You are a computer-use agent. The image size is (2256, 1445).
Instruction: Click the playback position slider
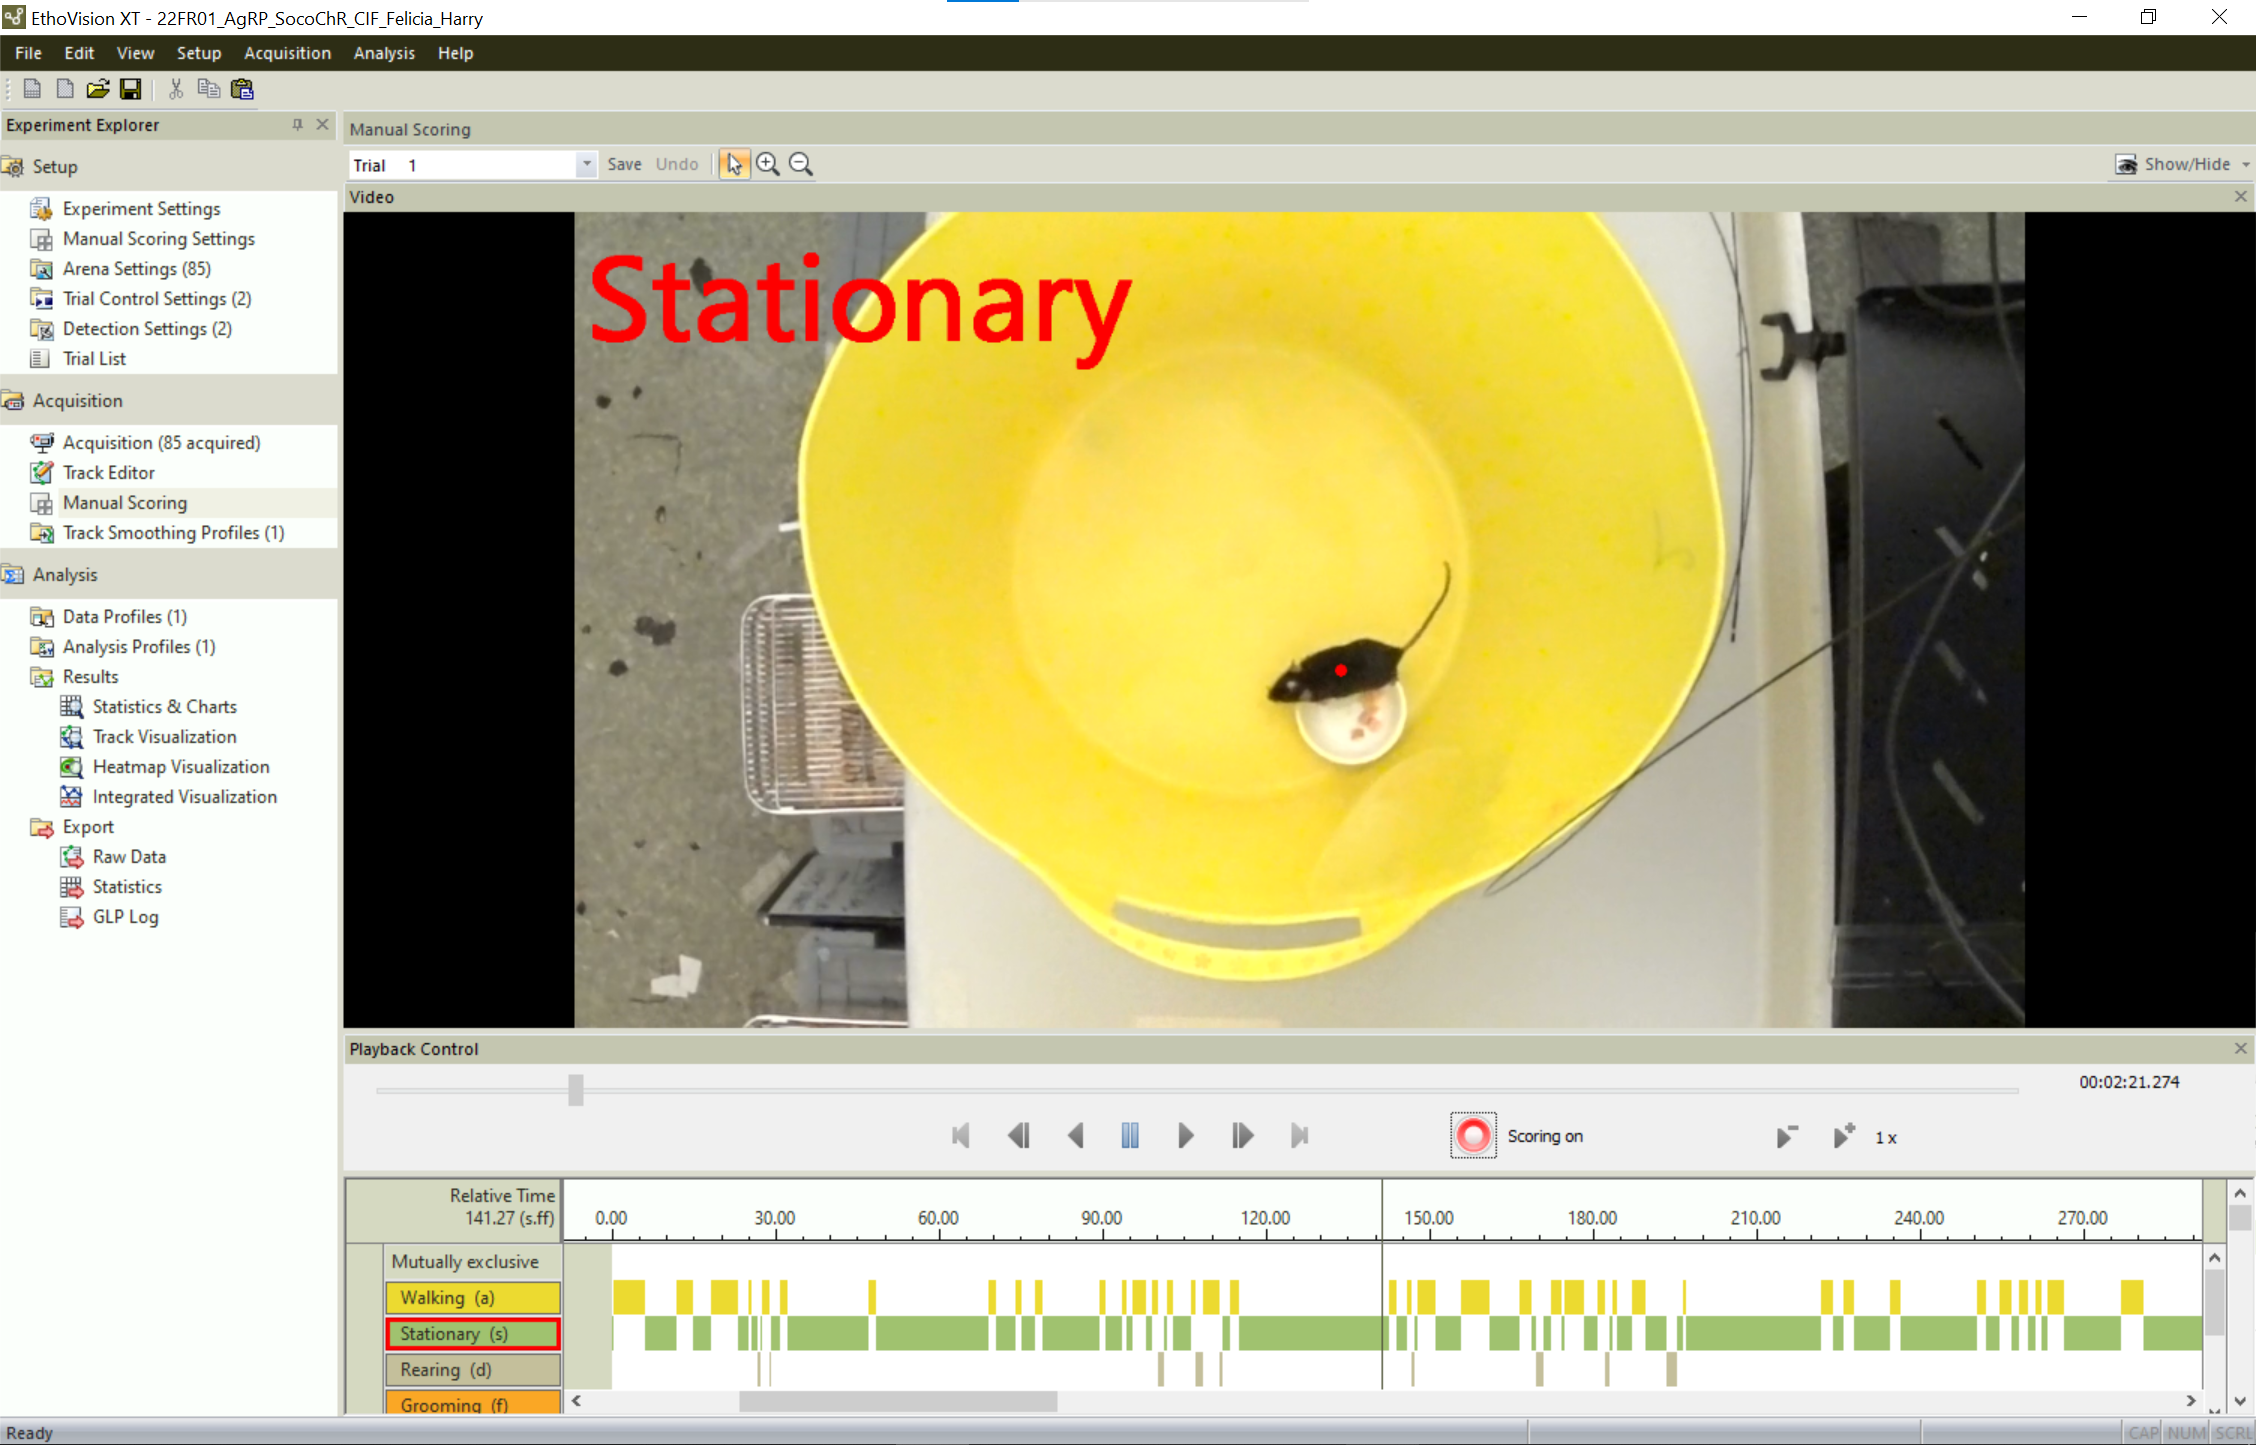pyautogui.click(x=575, y=1090)
